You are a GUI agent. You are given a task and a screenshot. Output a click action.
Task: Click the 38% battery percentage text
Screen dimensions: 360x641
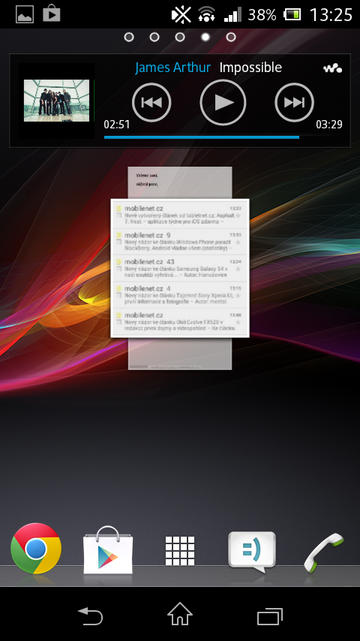pos(262,15)
